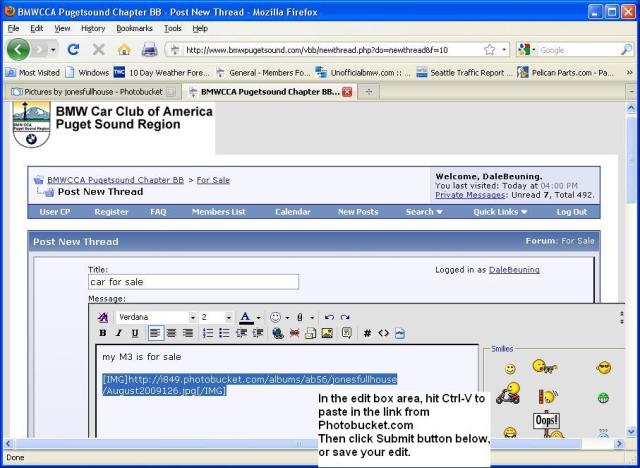Viewport: 640px width, 468px height.
Task: Reload the current page
Action: tap(73, 50)
